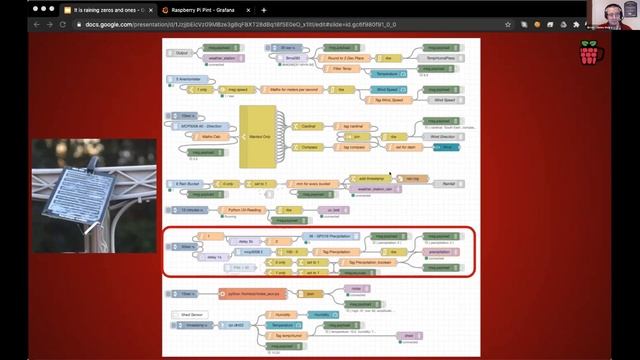The height and width of the screenshot is (360, 640).
Task: Click the 'Tag Wind_Speed' function node
Action: coord(388,100)
